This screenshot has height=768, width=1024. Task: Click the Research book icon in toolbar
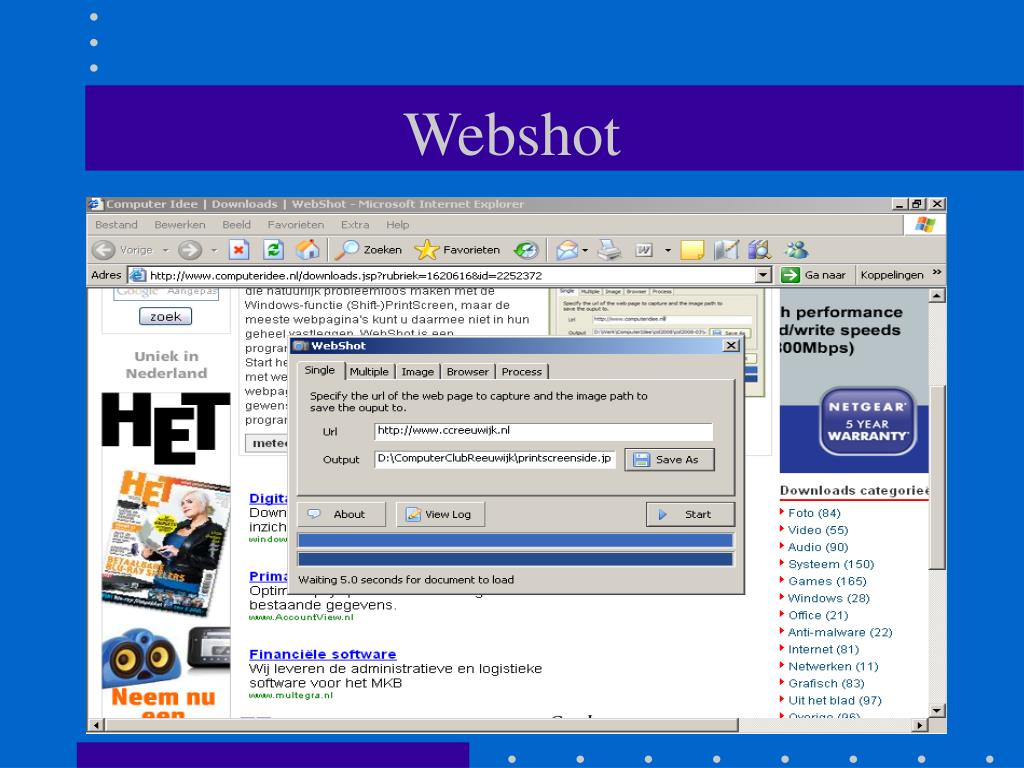[x=760, y=249]
